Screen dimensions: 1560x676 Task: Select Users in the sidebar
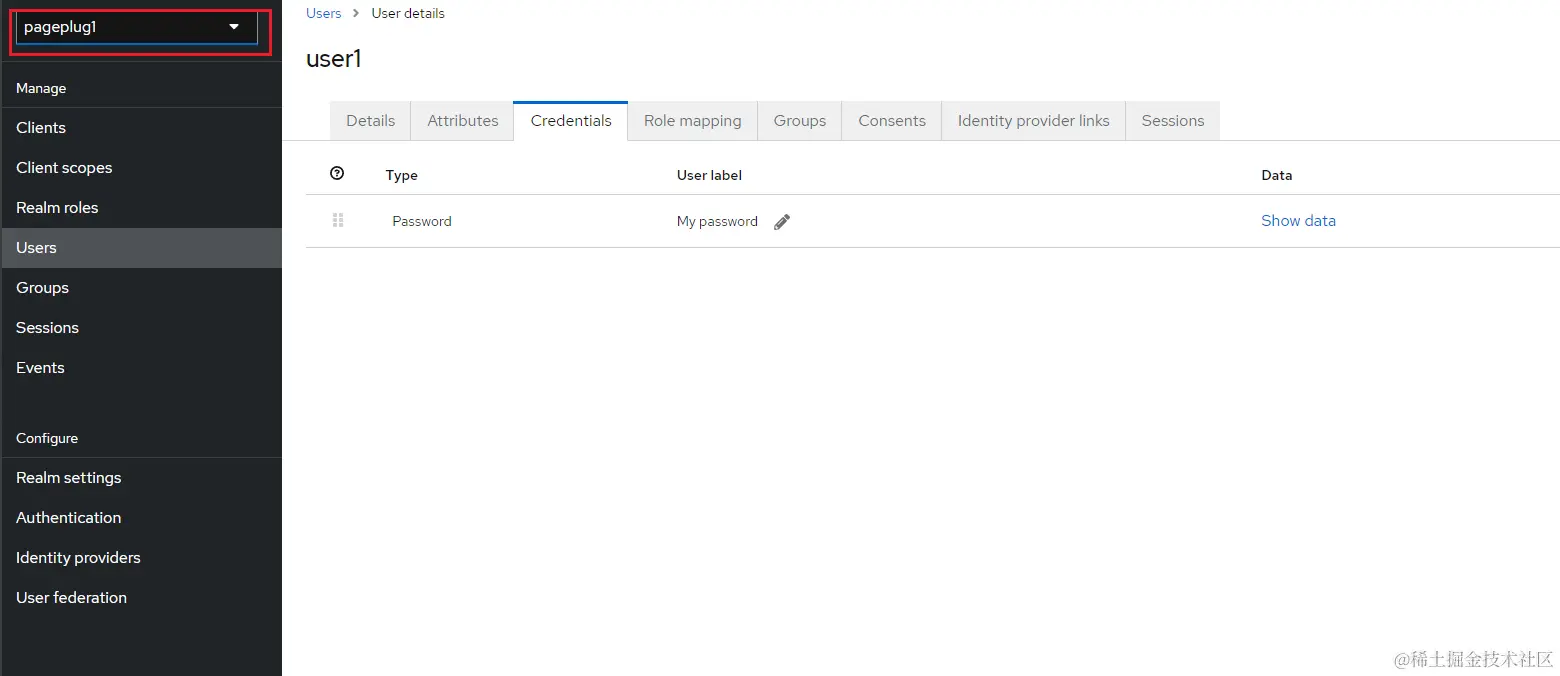(141, 248)
